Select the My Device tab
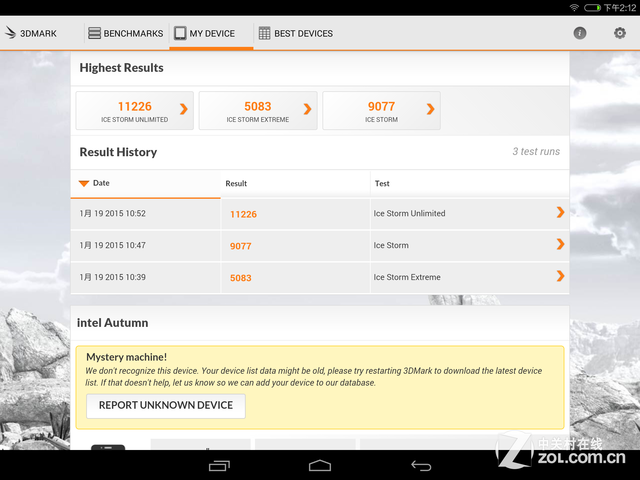The height and width of the screenshot is (480, 640). click(x=211, y=33)
